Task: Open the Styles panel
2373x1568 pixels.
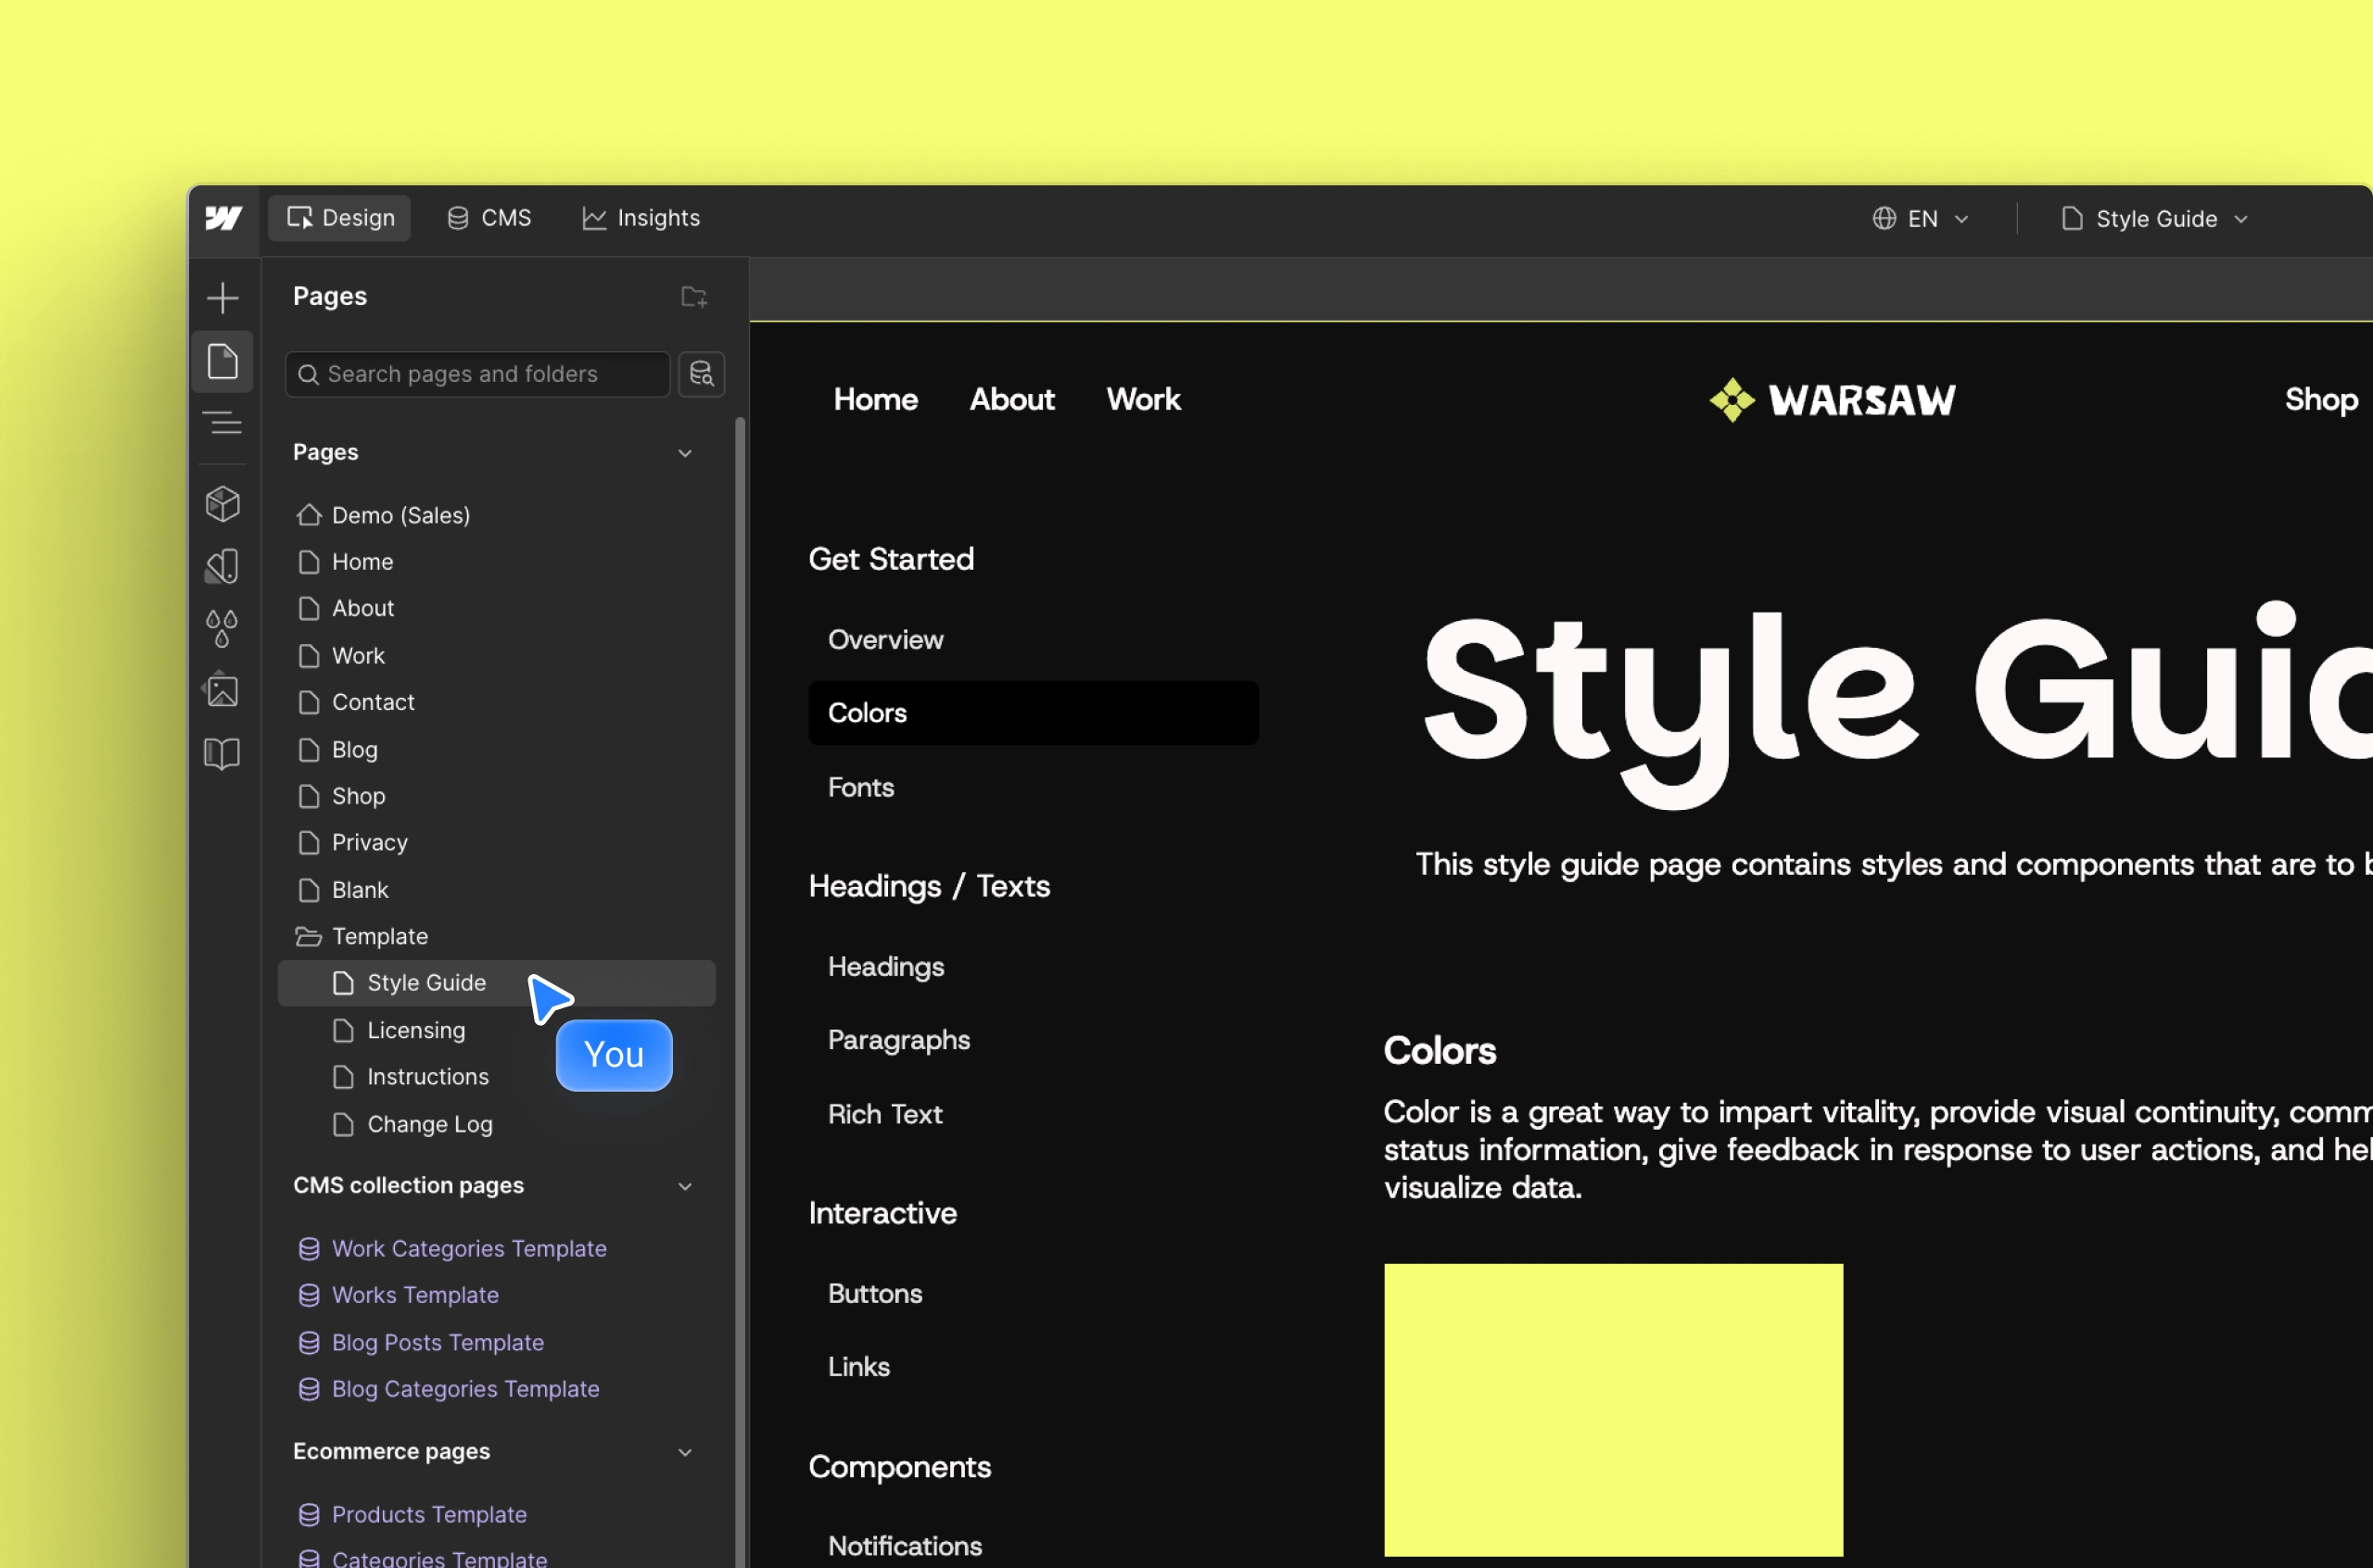Action: (223, 566)
